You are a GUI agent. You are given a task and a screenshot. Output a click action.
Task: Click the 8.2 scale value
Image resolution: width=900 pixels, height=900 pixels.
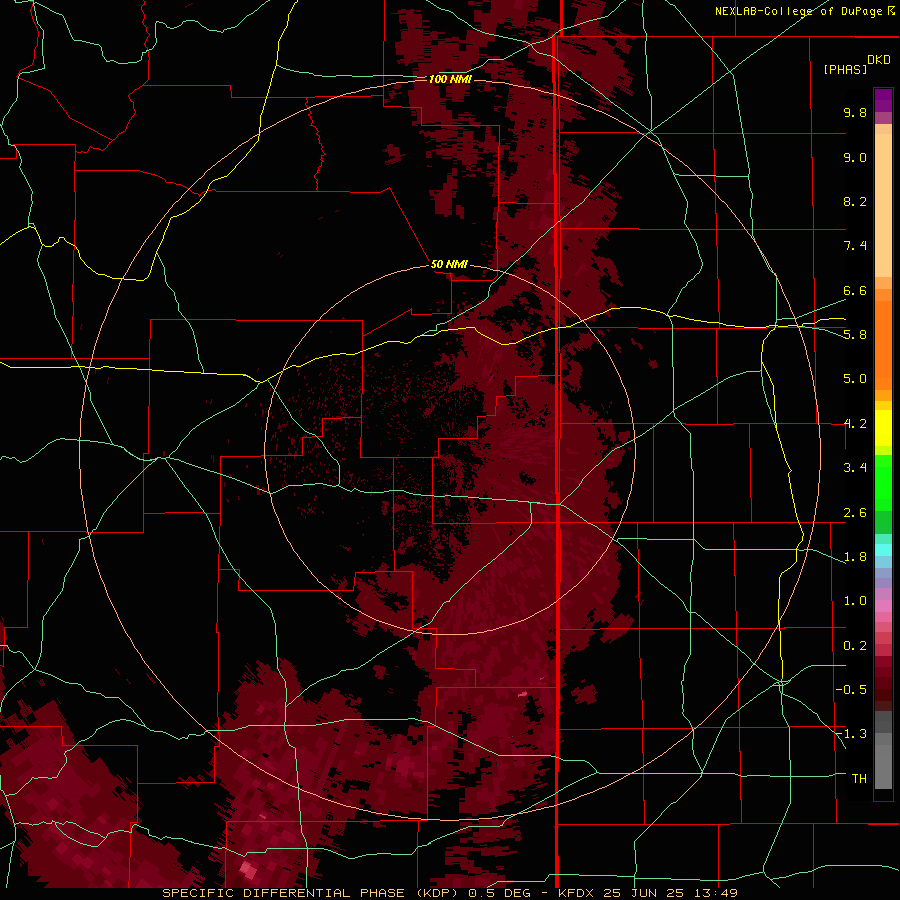(855, 201)
